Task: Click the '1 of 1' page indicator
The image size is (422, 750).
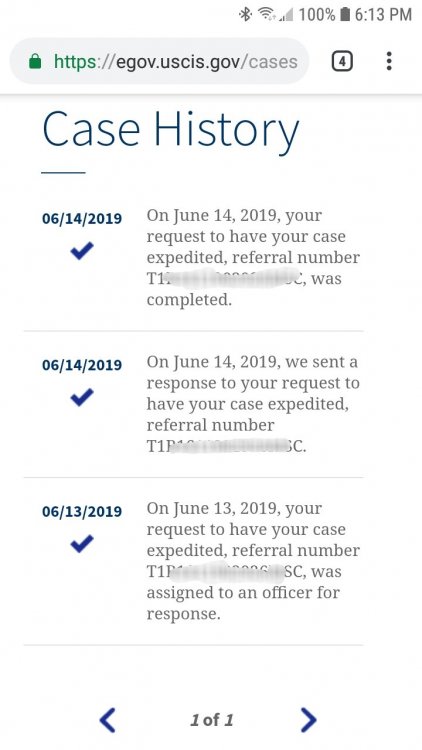Action: (x=211, y=720)
